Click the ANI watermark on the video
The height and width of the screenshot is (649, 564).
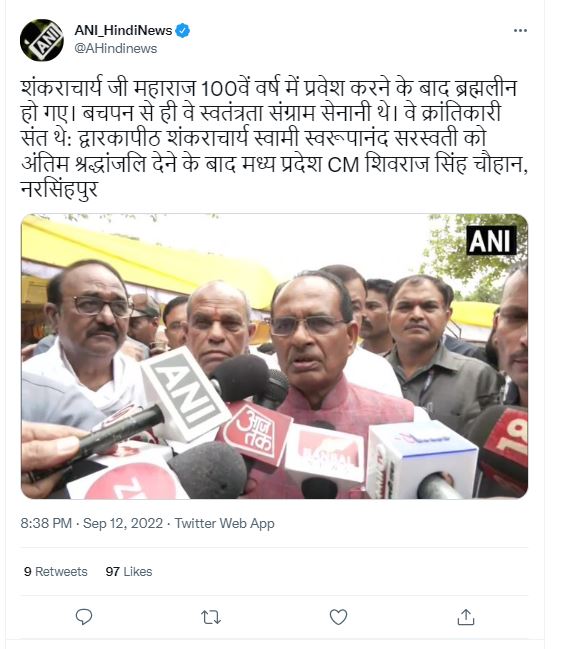coord(491,240)
